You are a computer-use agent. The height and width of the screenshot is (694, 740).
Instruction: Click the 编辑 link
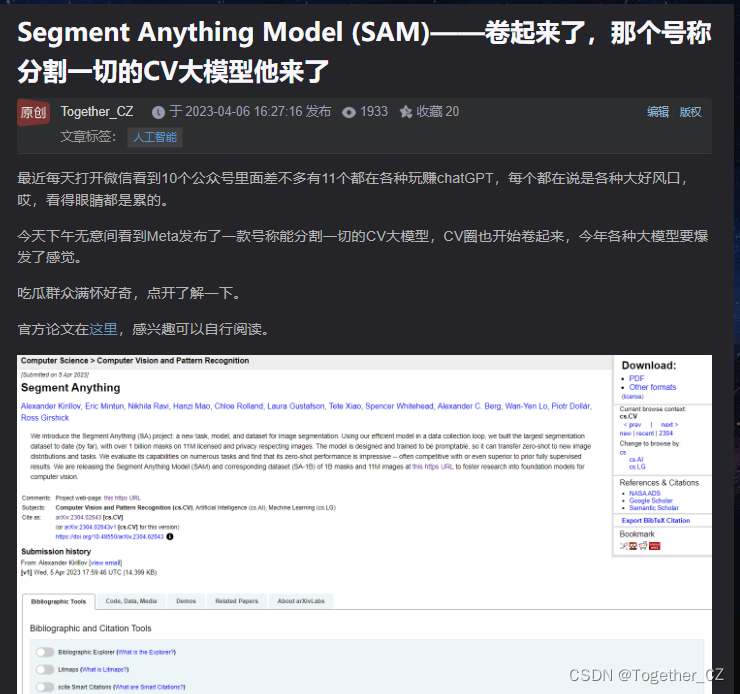point(657,112)
